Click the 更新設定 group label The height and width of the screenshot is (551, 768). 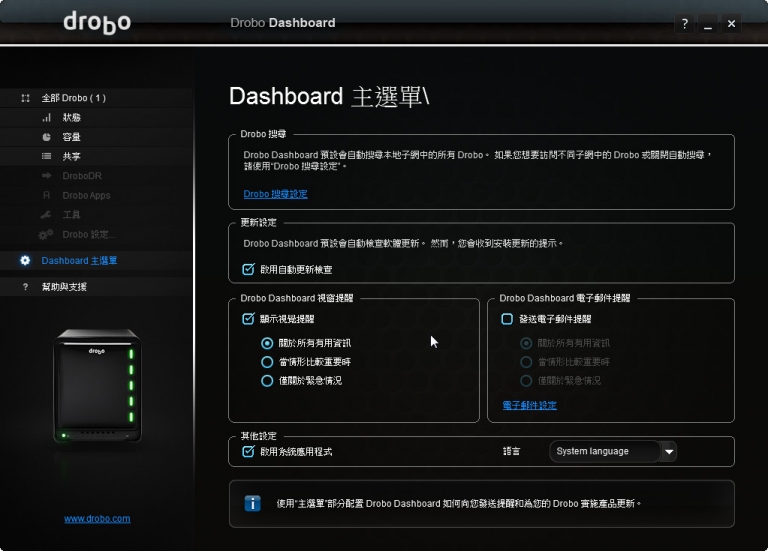[259, 223]
